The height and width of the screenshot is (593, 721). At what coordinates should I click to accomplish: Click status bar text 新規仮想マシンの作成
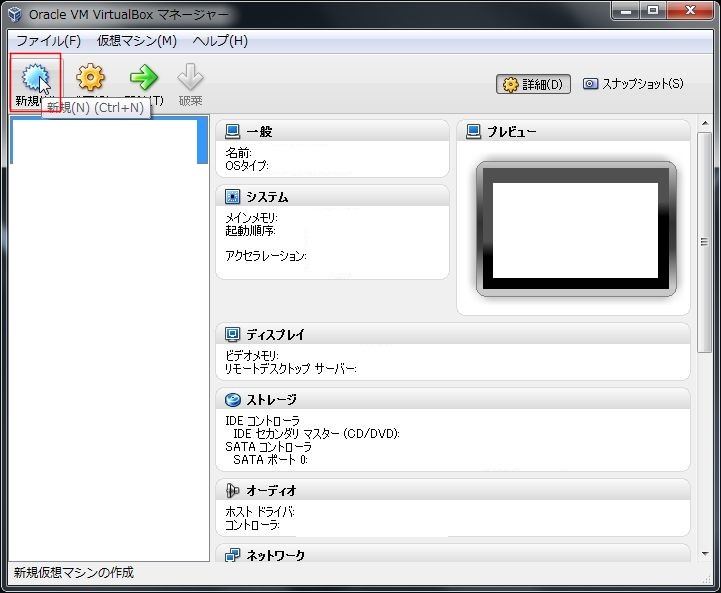pos(74,572)
